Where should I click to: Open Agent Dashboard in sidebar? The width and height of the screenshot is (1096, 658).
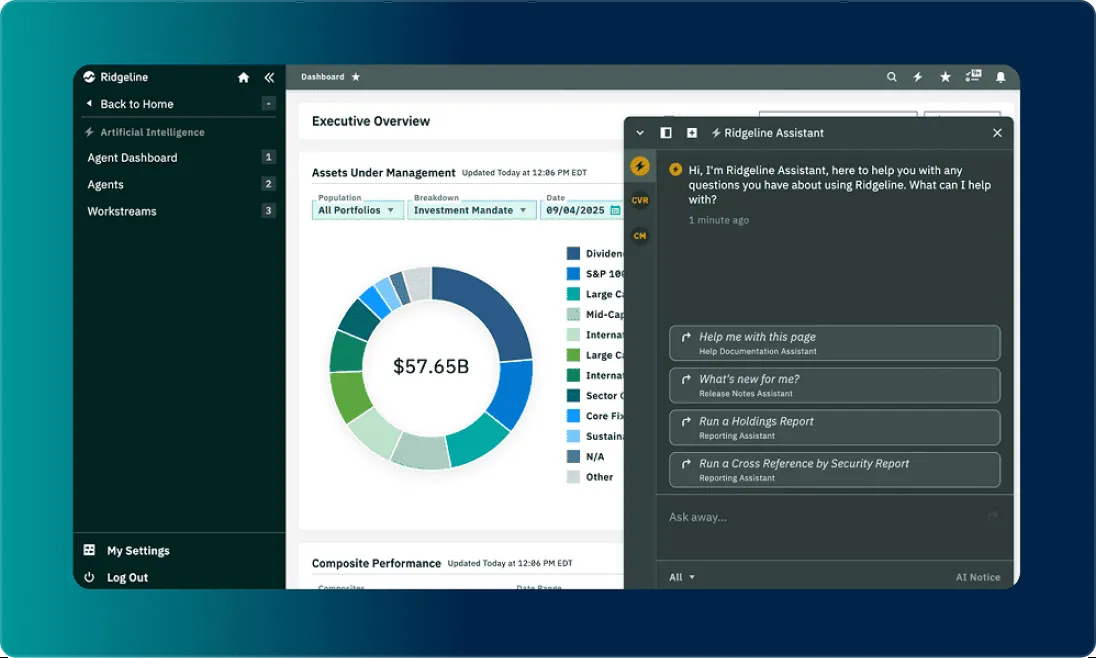click(132, 157)
